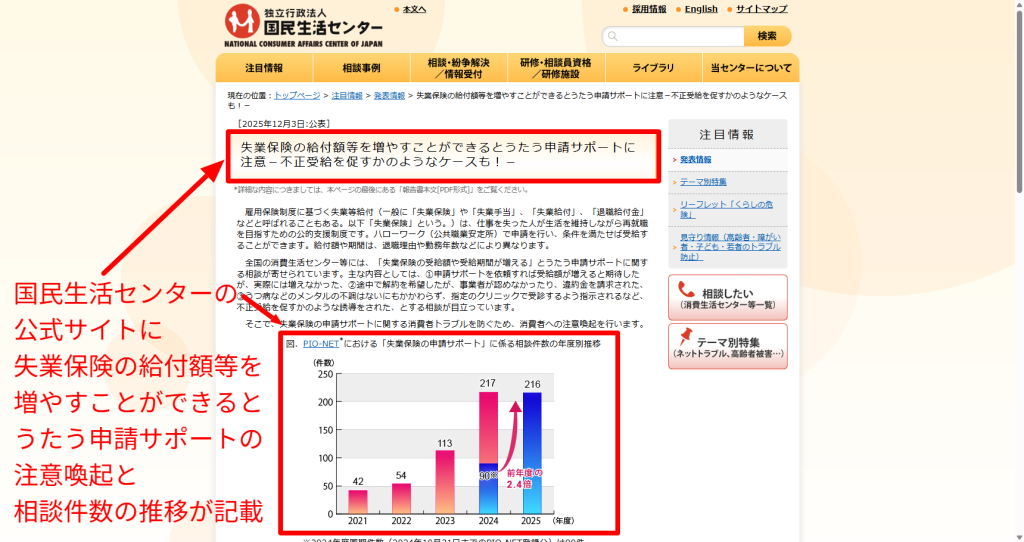Open 見守り情報 sidebar link
The height and width of the screenshot is (542, 1024).
point(730,247)
